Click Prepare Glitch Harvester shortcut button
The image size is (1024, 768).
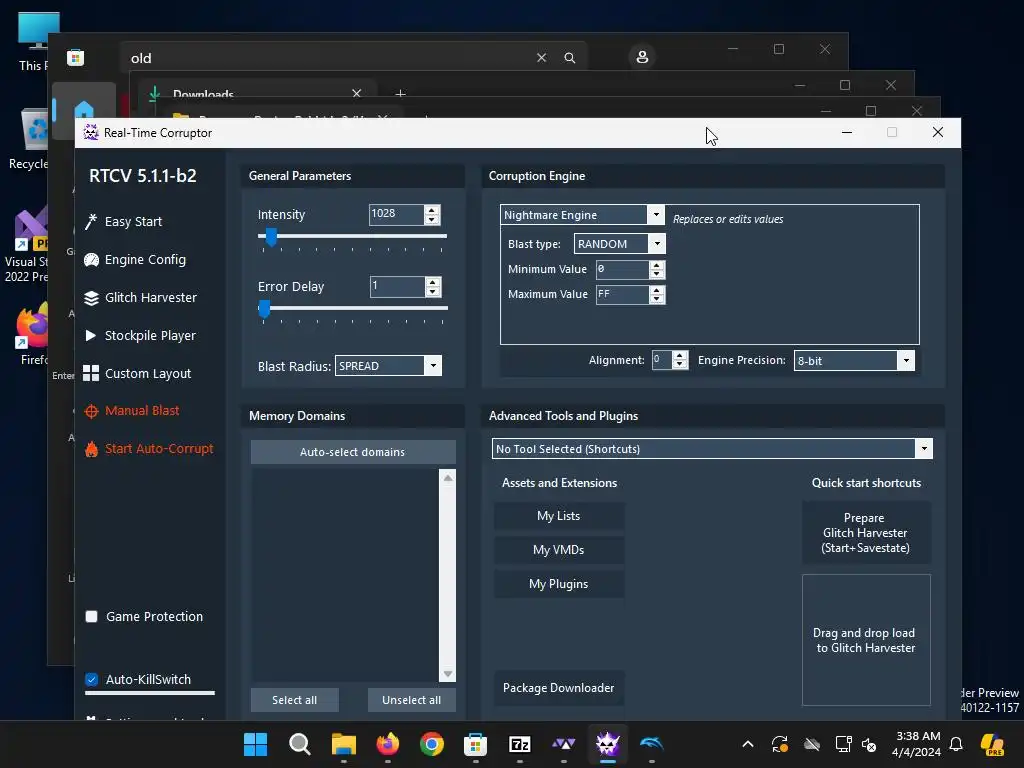click(x=866, y=533)
